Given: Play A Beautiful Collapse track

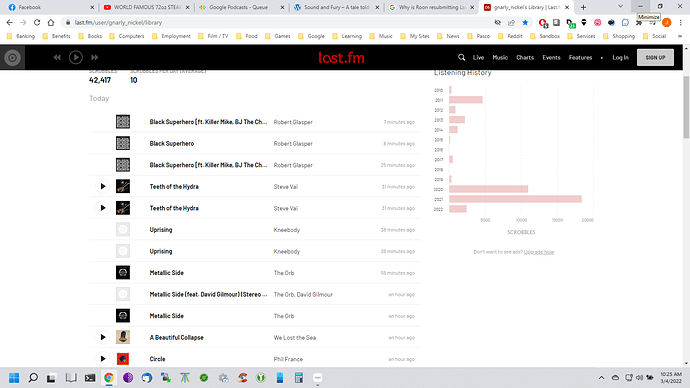Looking at the screenshot, I should click(103, 337).
